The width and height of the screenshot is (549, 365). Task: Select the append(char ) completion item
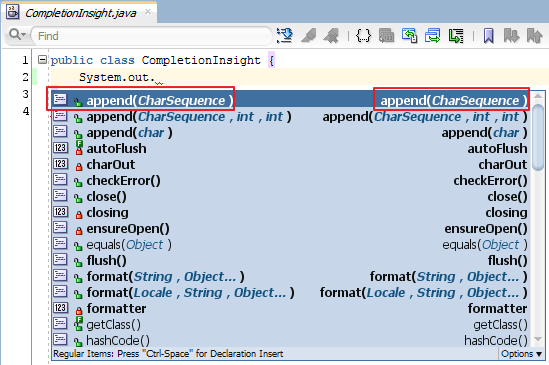coord(290,133)
